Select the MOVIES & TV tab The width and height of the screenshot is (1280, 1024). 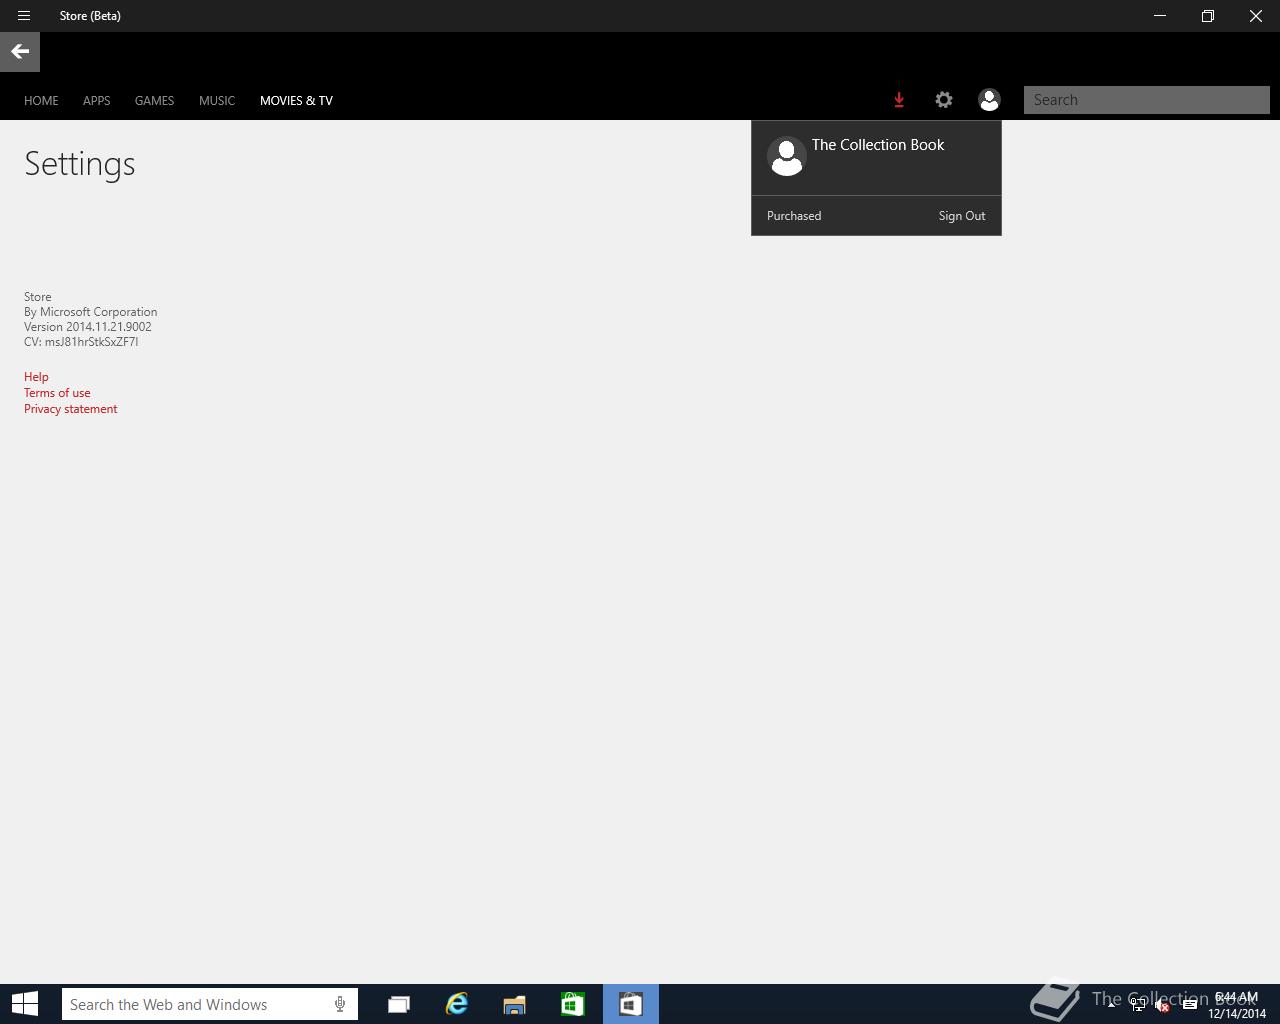point(296,101)
